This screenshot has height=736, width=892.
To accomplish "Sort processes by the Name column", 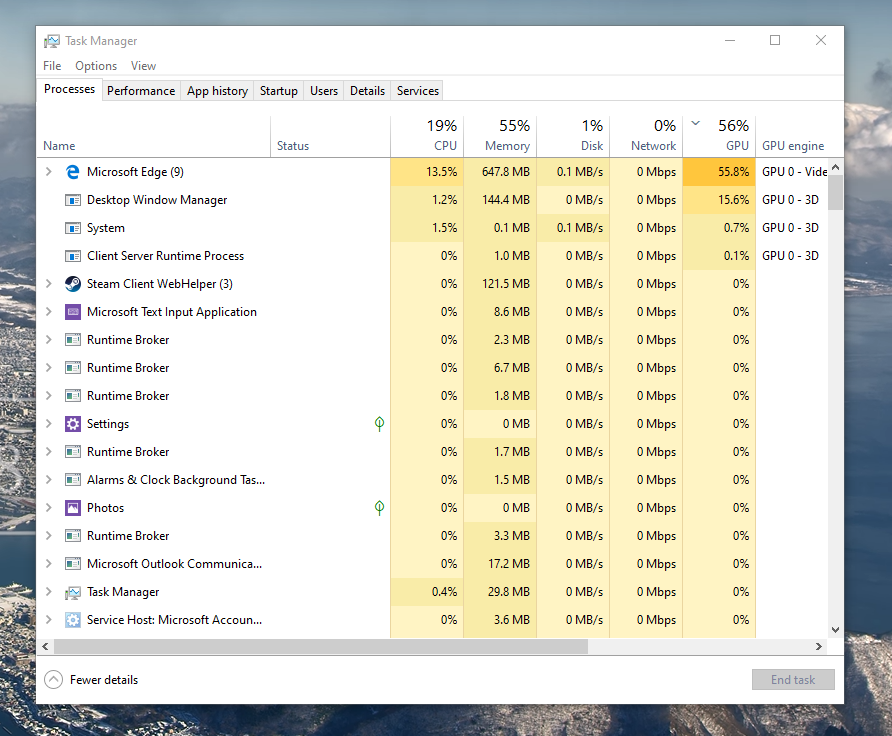I will click(154, 137).
